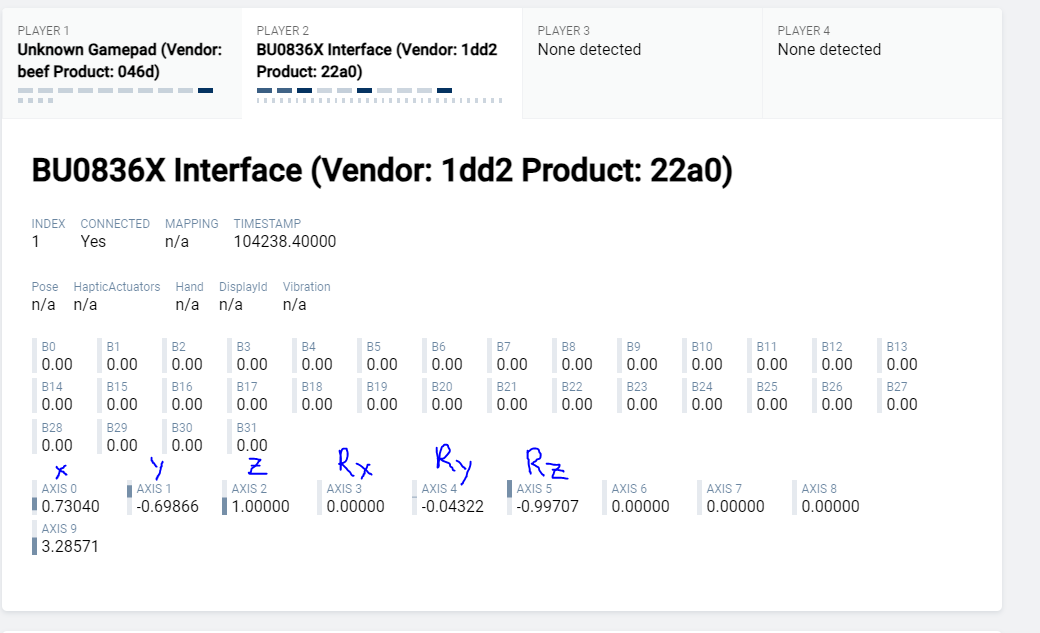The image size is (1040, 633).
Task: Click the timestamp value 104238.40000
Action: point(285,241)
